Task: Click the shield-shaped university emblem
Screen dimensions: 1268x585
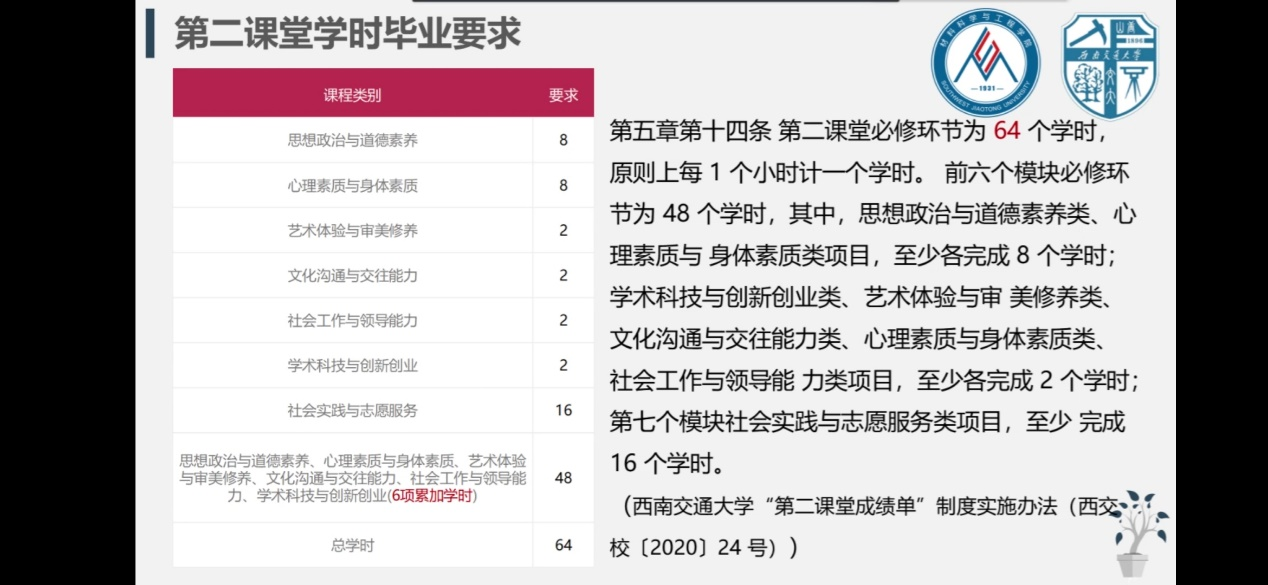Action: coord(1108,65)
